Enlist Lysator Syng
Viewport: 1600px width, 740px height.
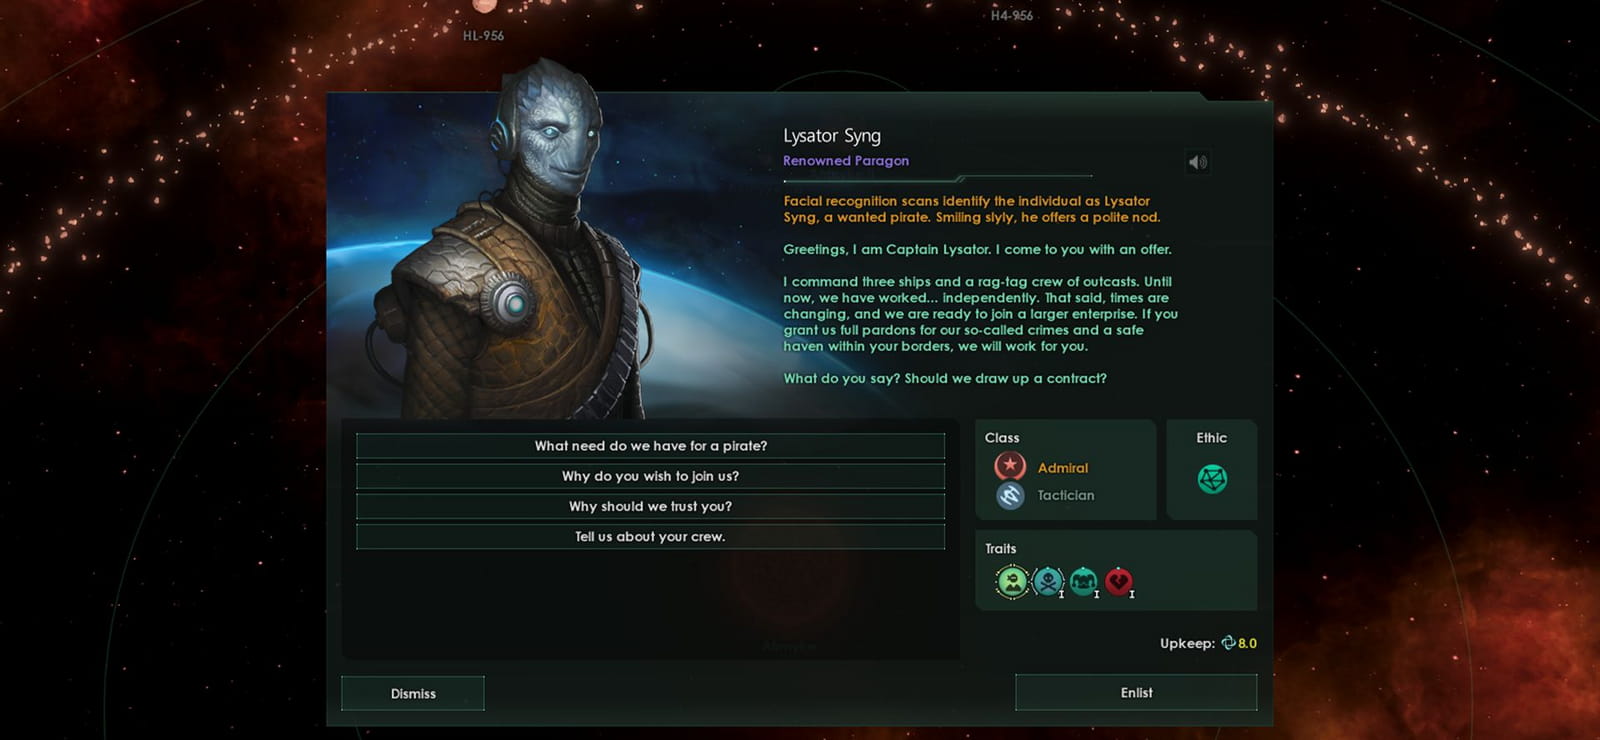pyautogui.click(x=1136, y=692)
